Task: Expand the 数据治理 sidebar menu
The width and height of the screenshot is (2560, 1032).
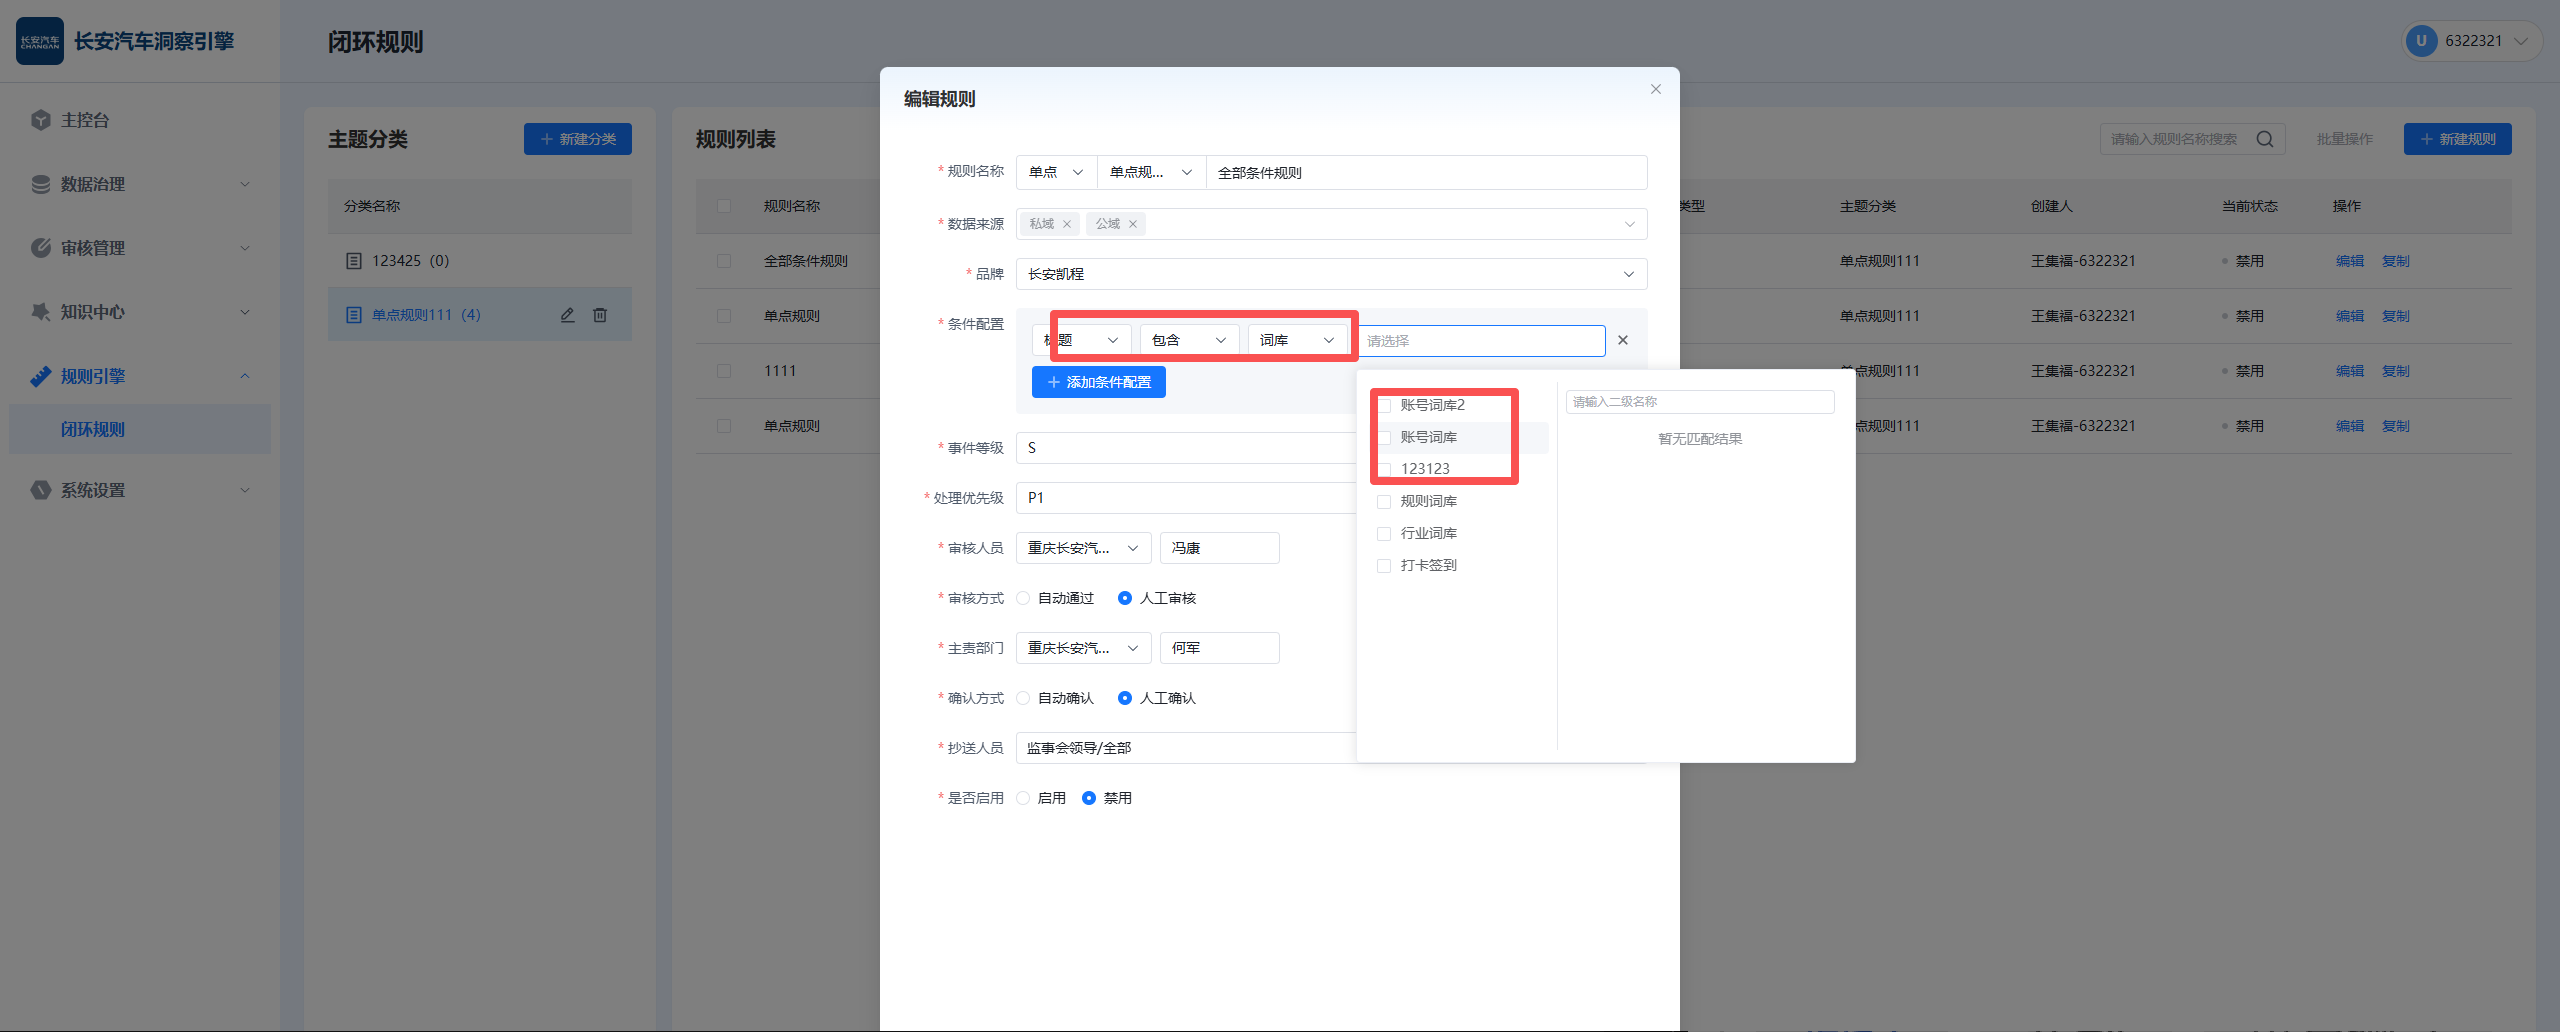Action: [140, 184]
